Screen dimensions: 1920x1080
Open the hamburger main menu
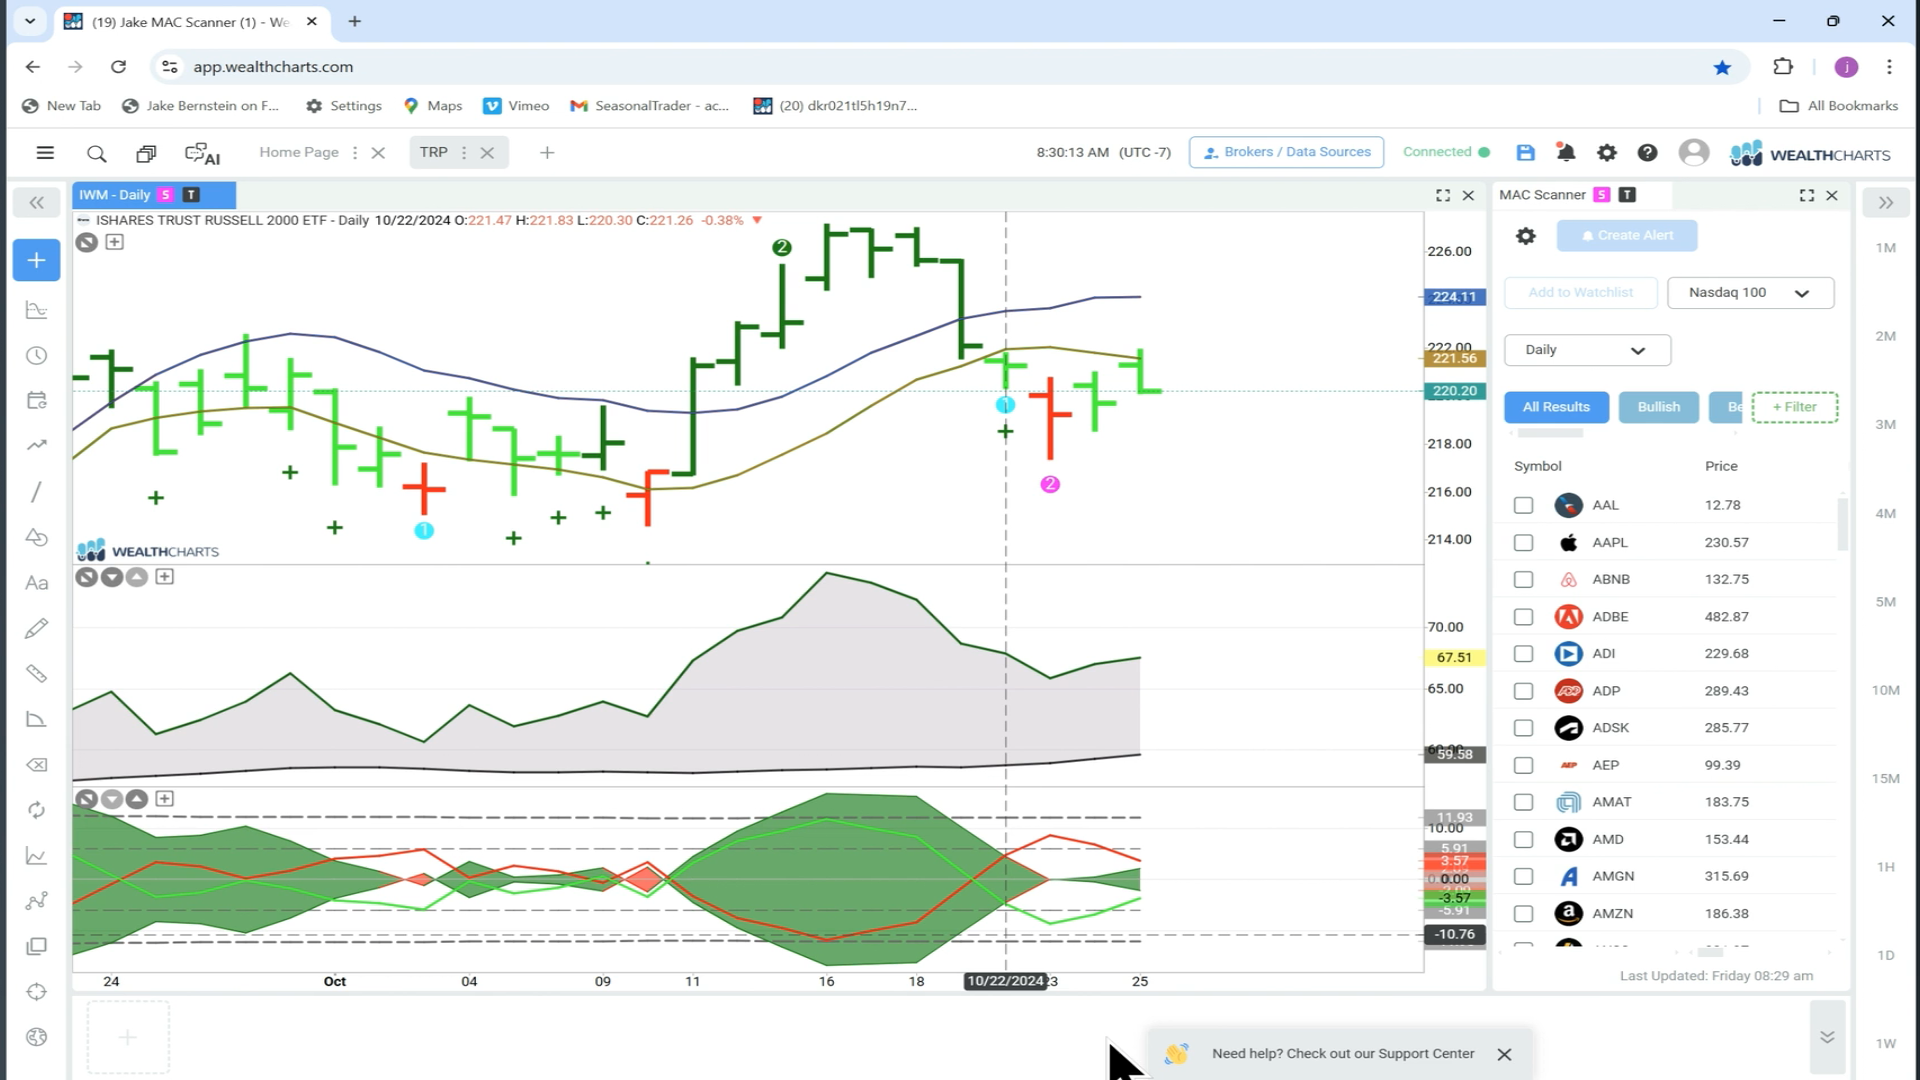click(45, 153)
